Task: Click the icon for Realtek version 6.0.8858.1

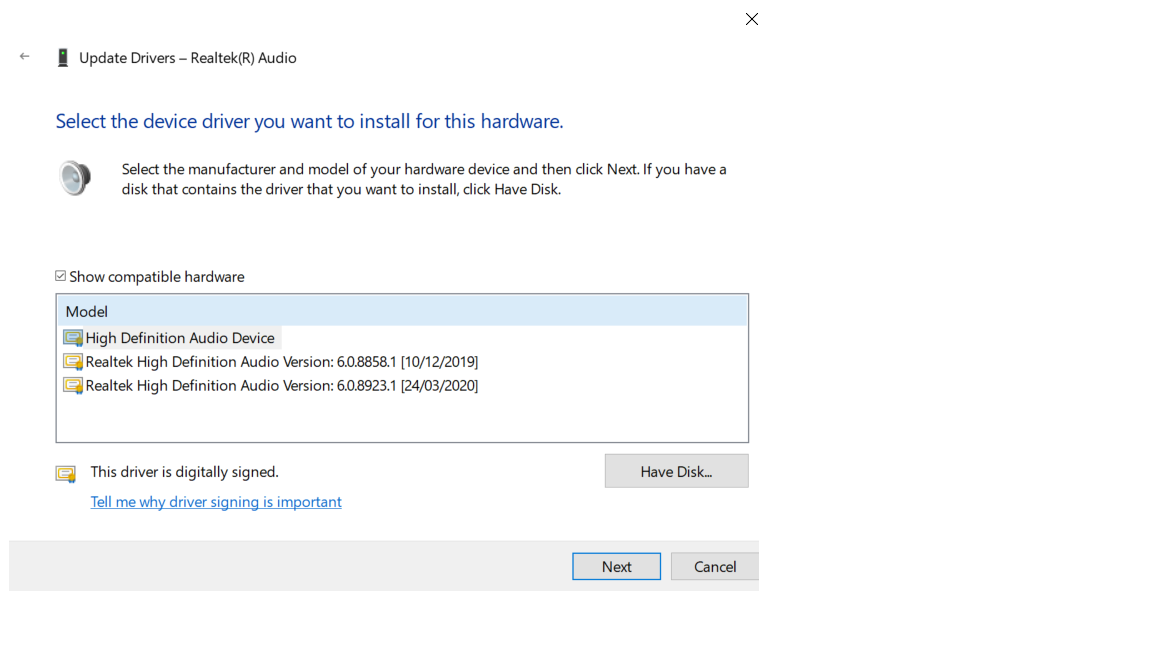Action: pos(73,361)
